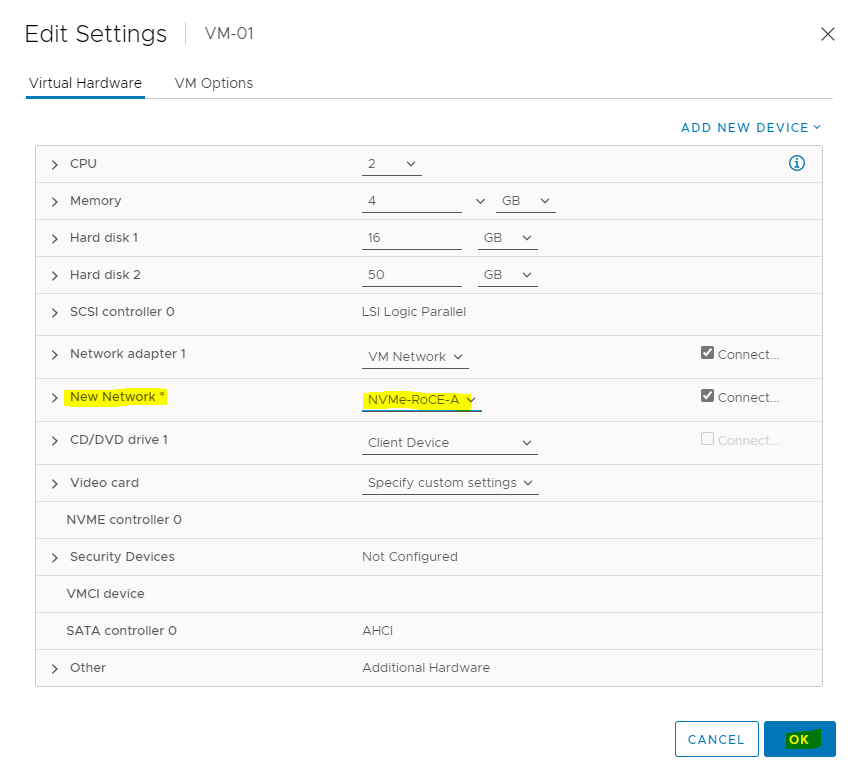Expand Hard disk 1 details

(54, 239)
